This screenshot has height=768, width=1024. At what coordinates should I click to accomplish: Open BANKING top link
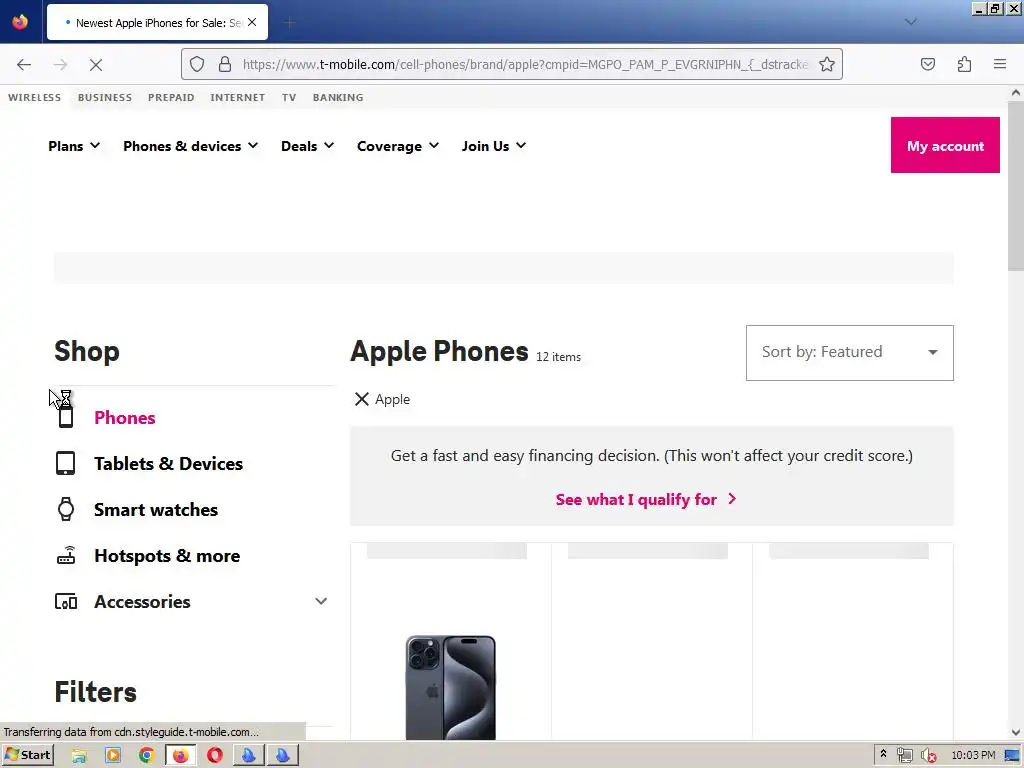pos(338,97)
